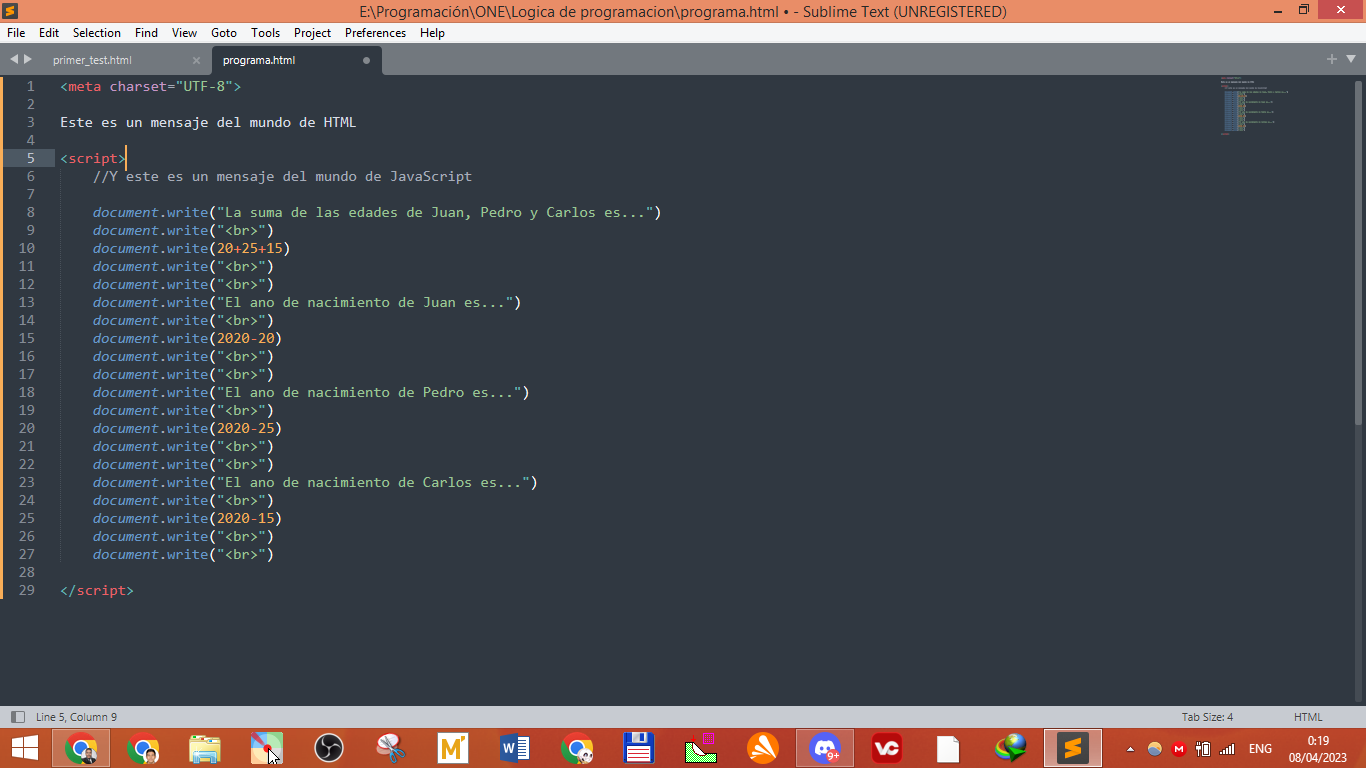Open the Selection menu
1366x768 pixels.
(x=97, y=33)
